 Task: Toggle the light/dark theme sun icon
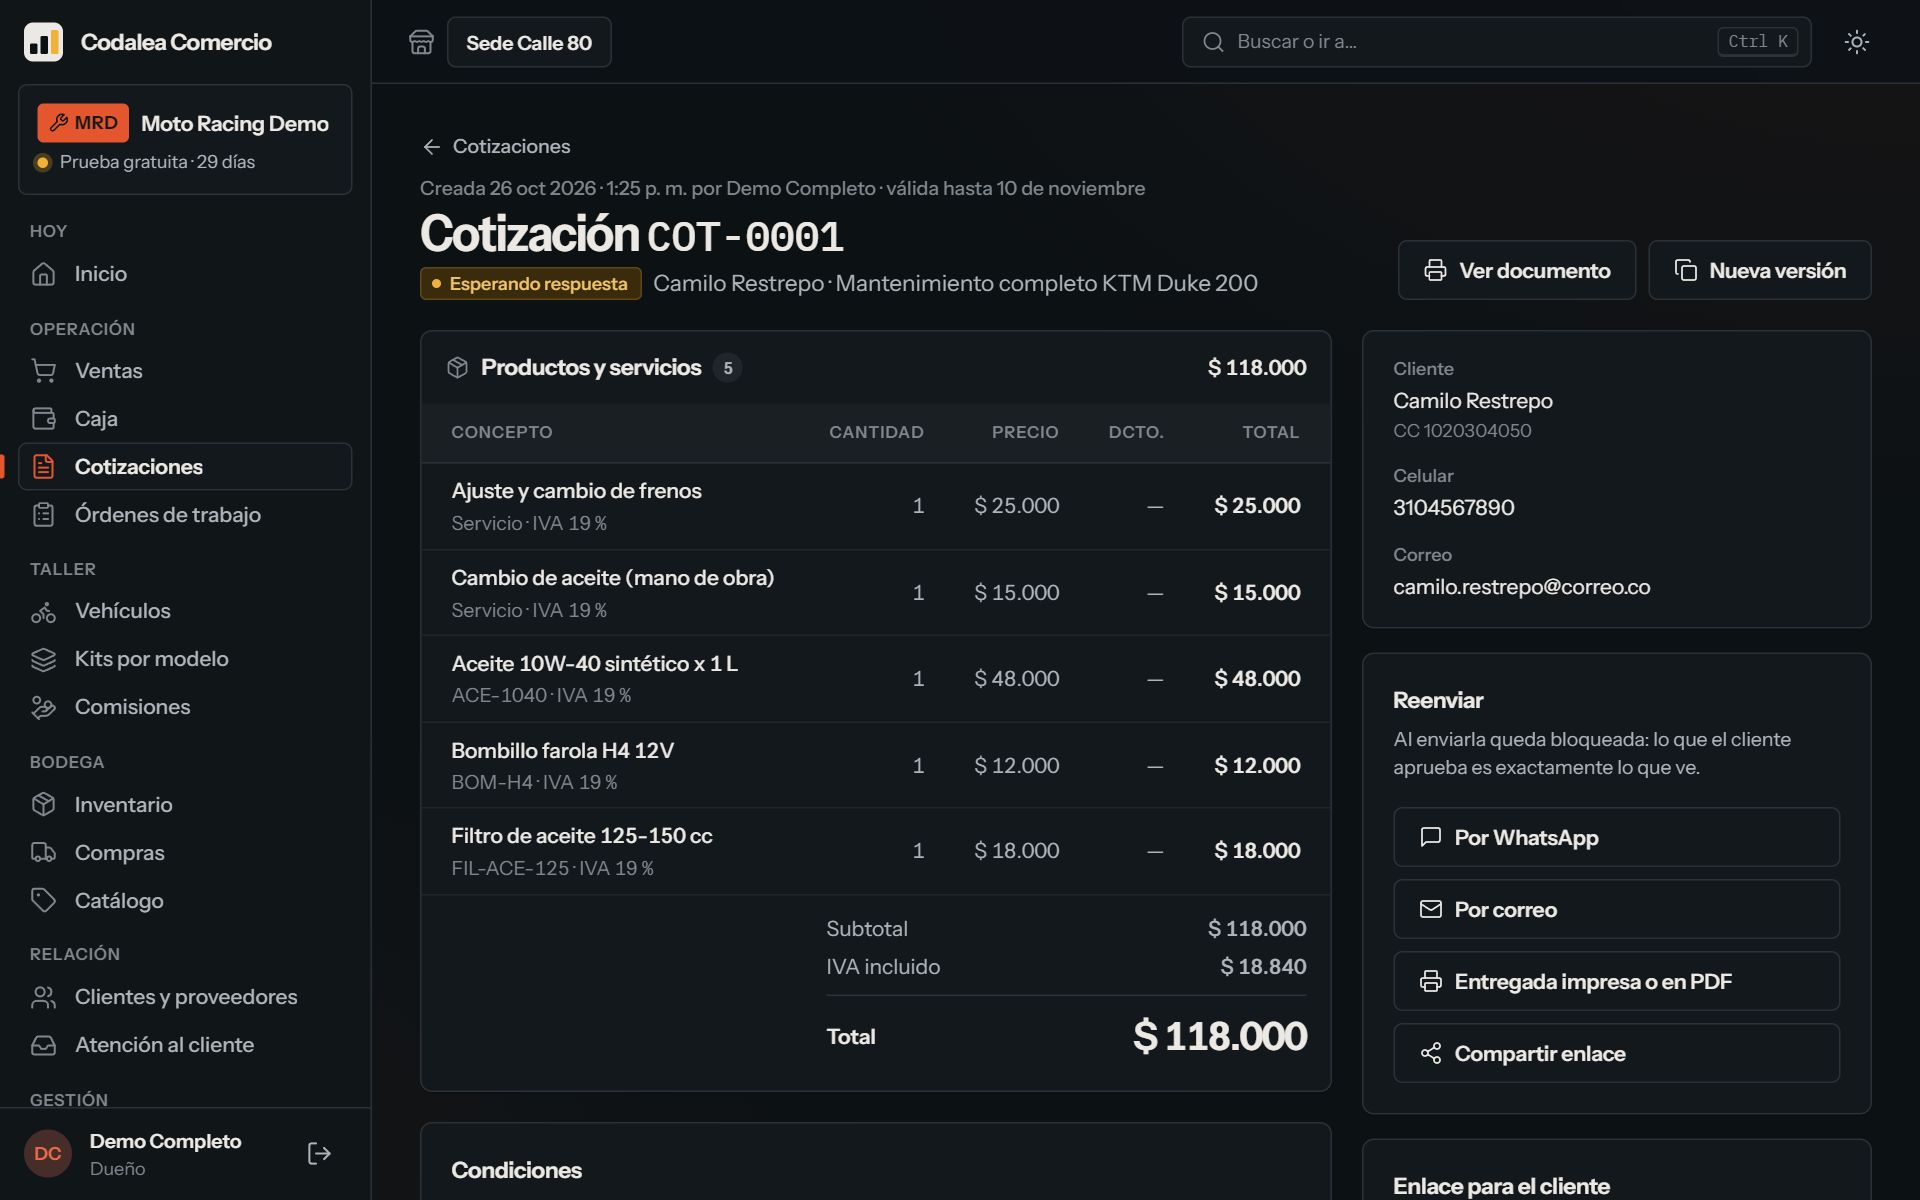point(1857,42)
